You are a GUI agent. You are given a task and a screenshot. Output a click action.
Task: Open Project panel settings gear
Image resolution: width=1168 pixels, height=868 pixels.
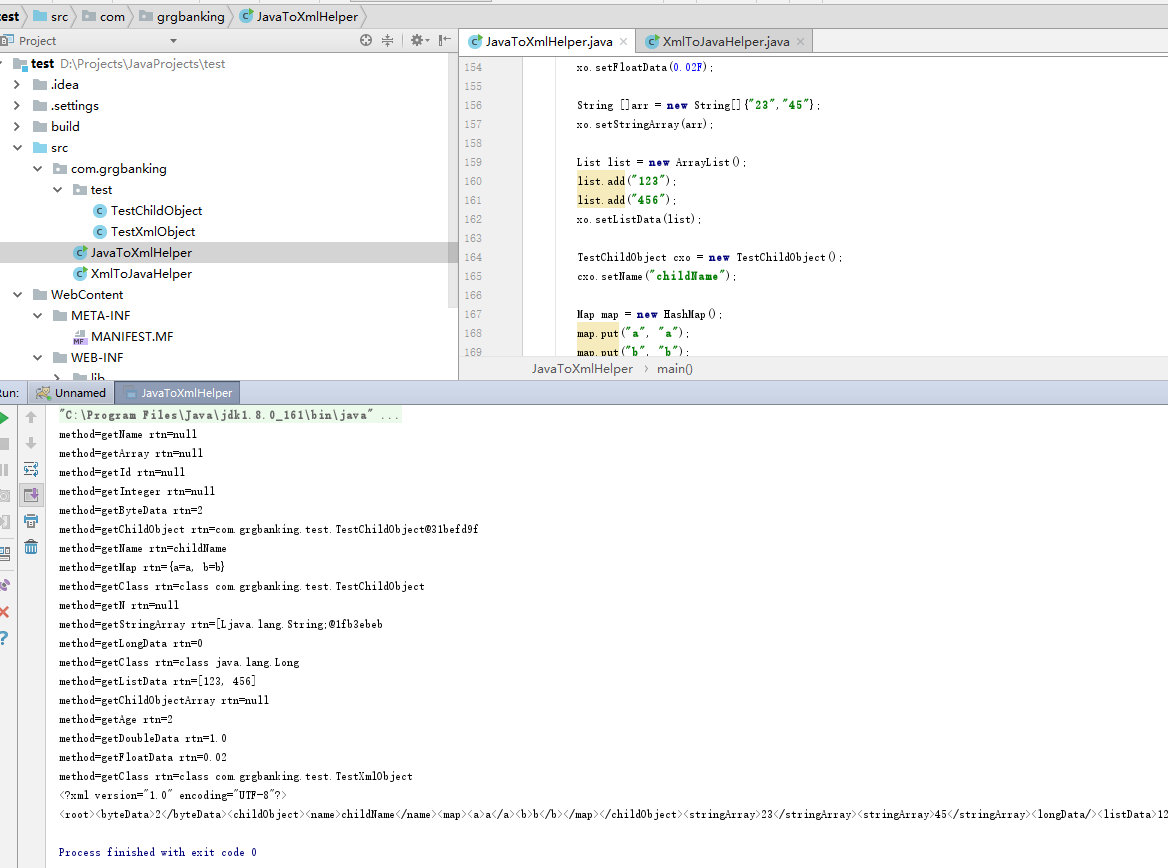(419, 40)
